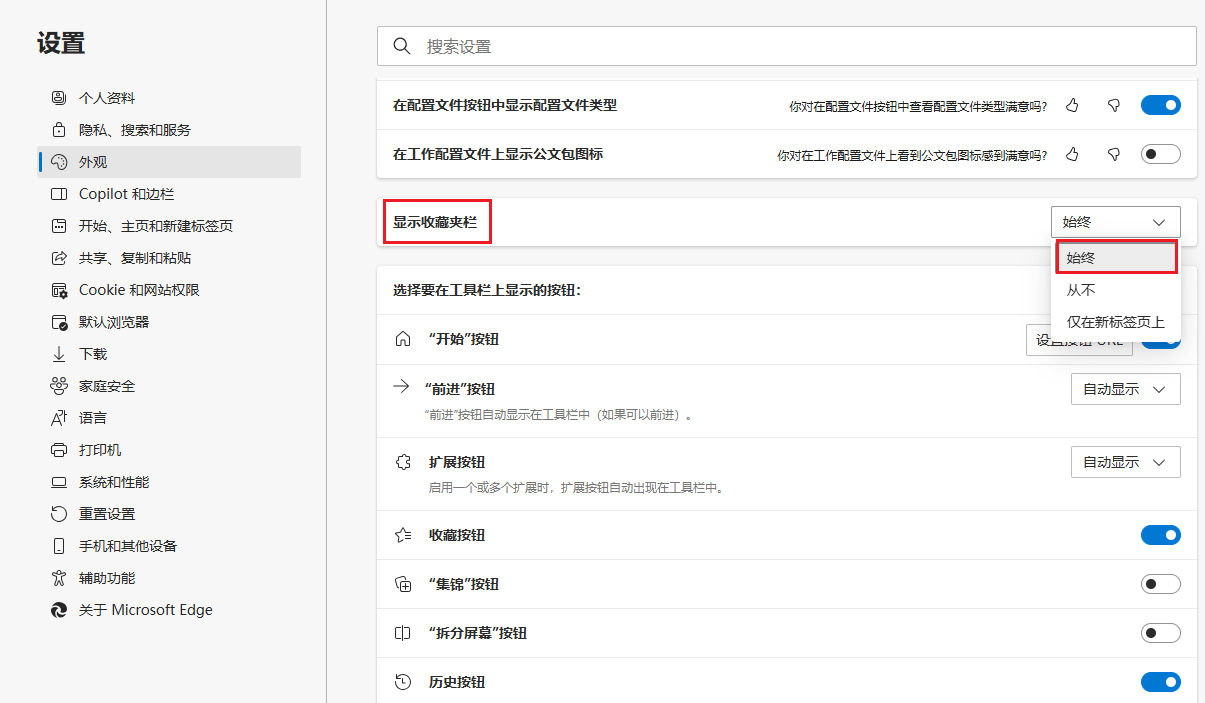Open the 显示收藏夹栏 dropdown
Viewport: 1205px width, 703px height.
pyautogui.click(x=1115, y=221)
